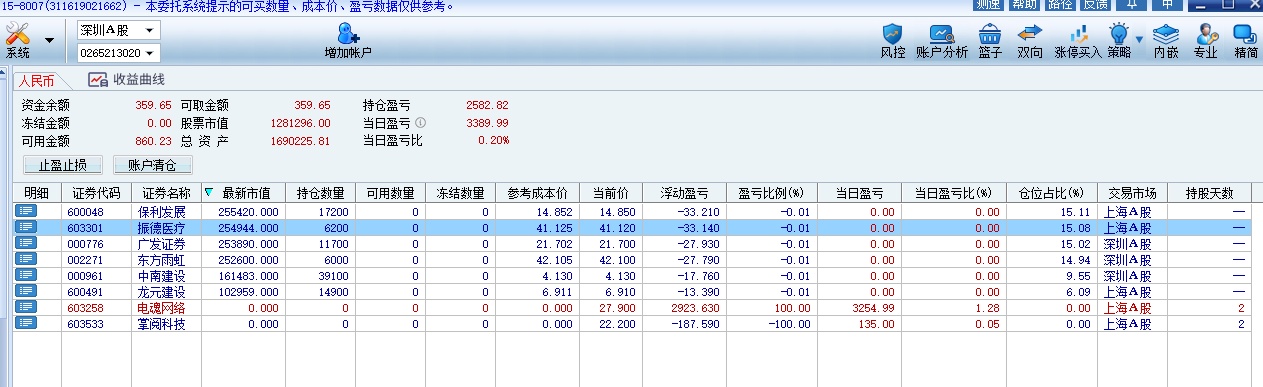The width and height of the screenshot is (1263, 387).
Task: Open the 篮子 basket icon
Action: click(x=990, y=33)
